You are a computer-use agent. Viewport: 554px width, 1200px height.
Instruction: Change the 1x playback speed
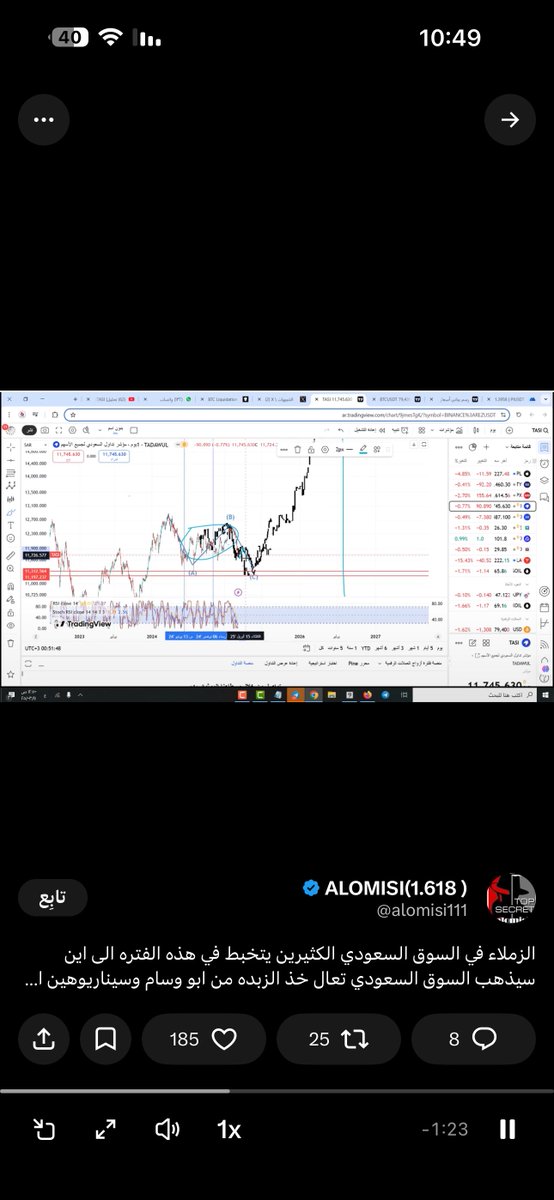pos(229,1130)
